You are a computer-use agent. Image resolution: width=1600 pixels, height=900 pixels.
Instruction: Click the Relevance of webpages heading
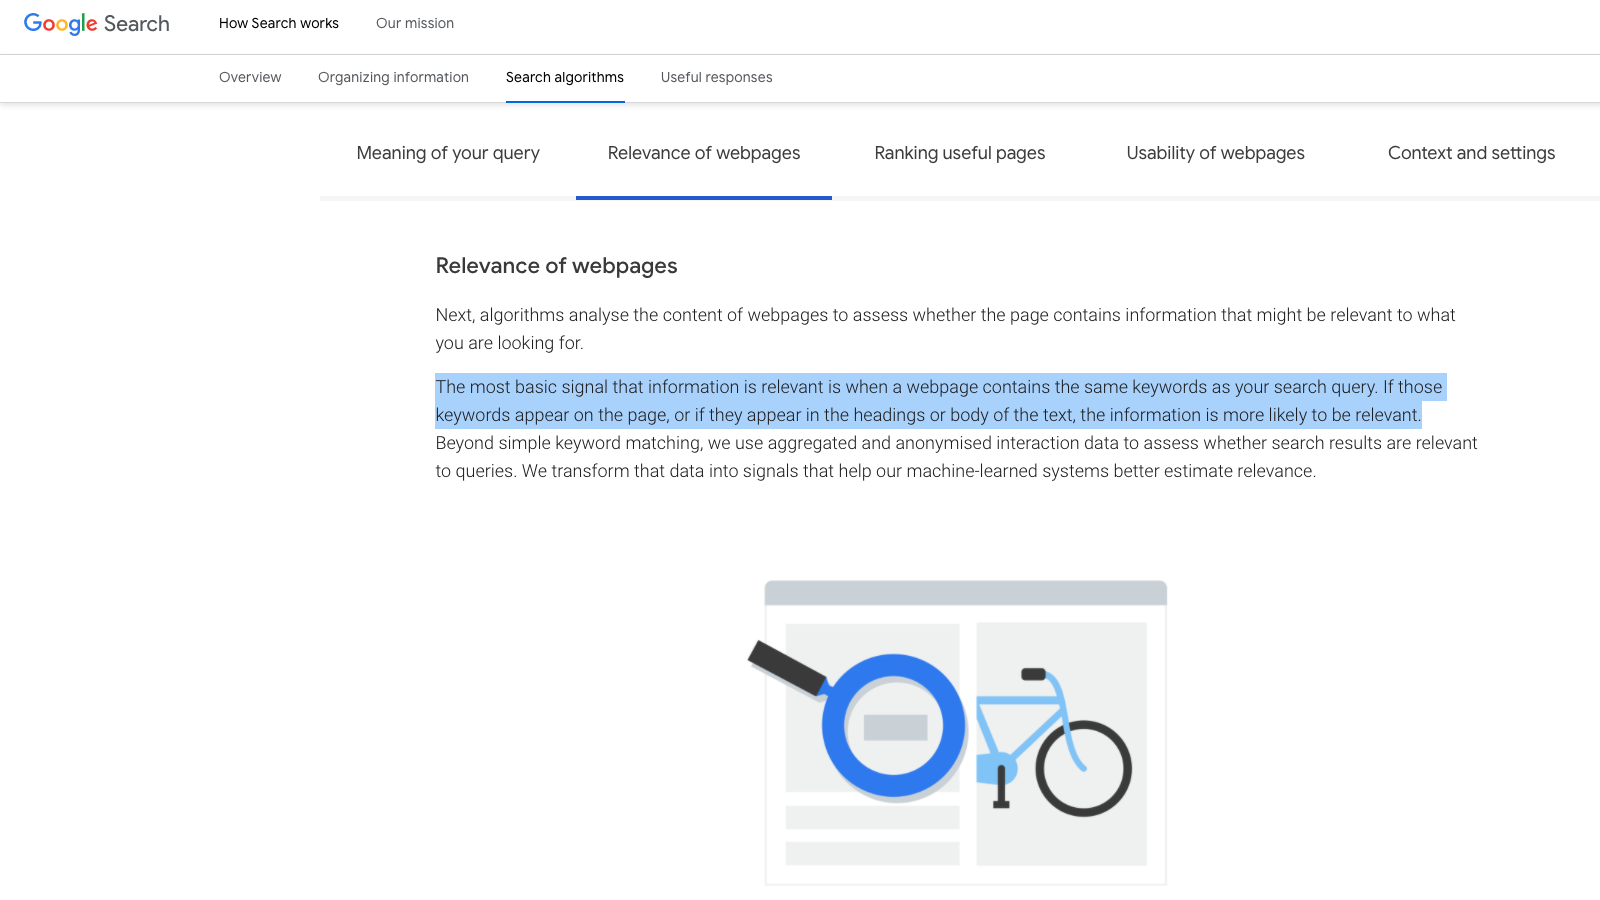[557, 266]
